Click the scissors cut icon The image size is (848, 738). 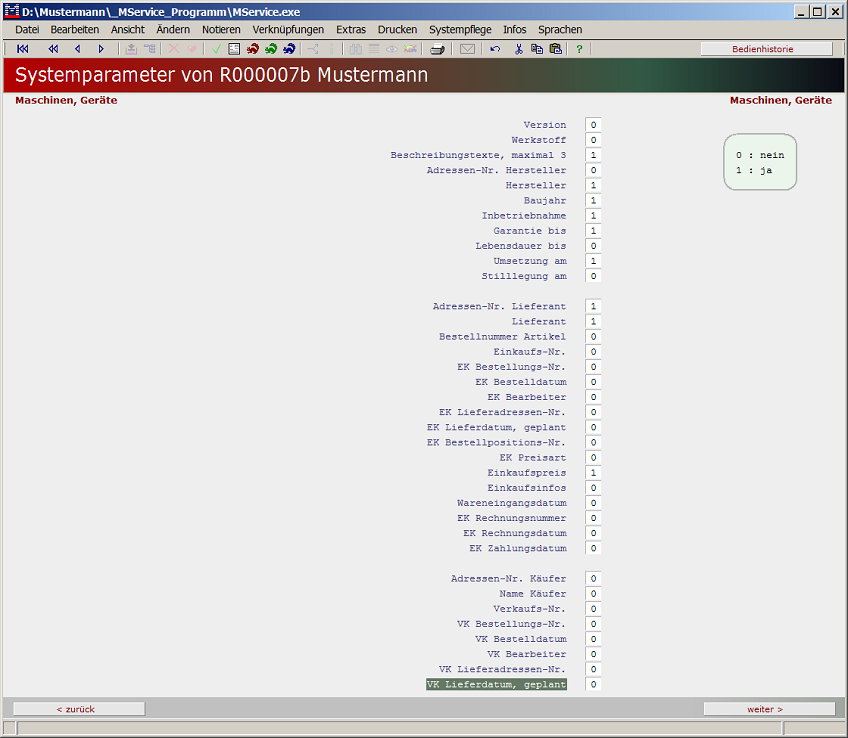click(519, 49)
